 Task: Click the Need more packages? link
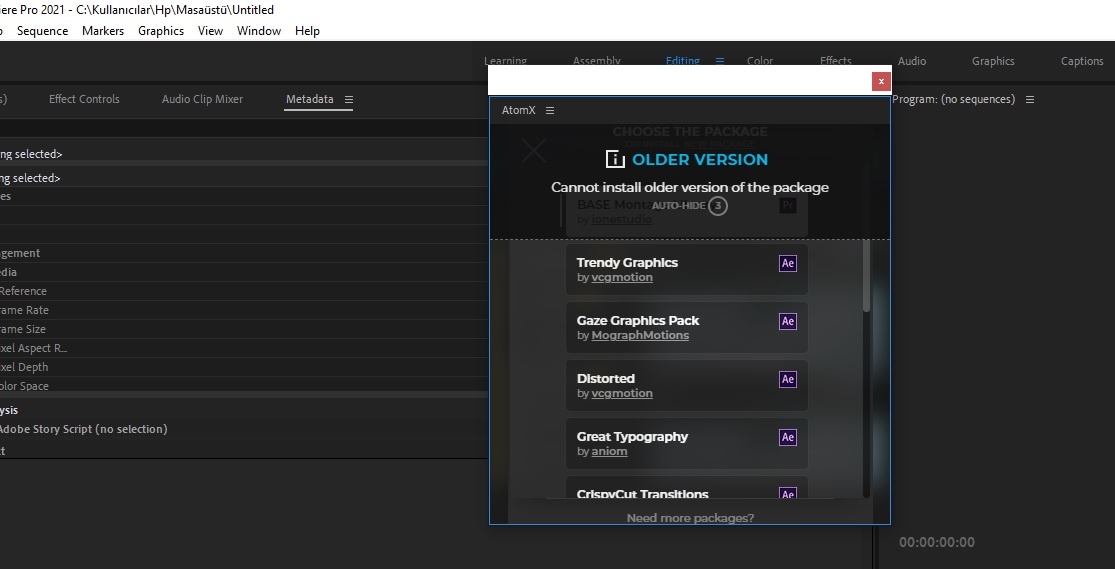pyautogui.click(x=690, y=518)
